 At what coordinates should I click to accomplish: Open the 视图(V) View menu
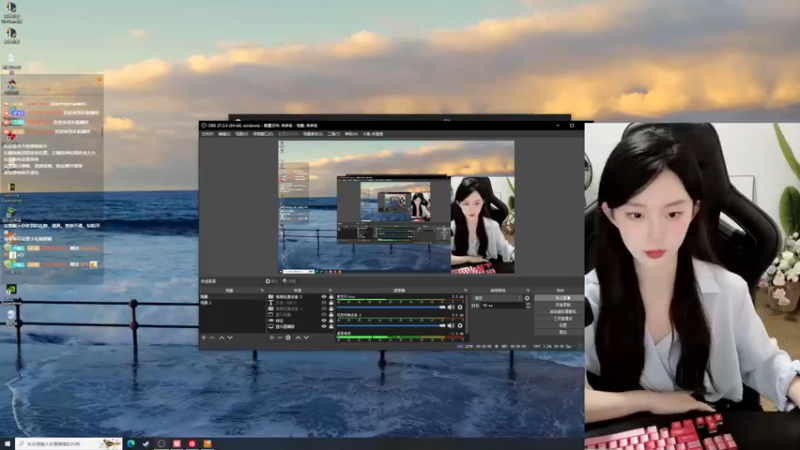(242, 134)
